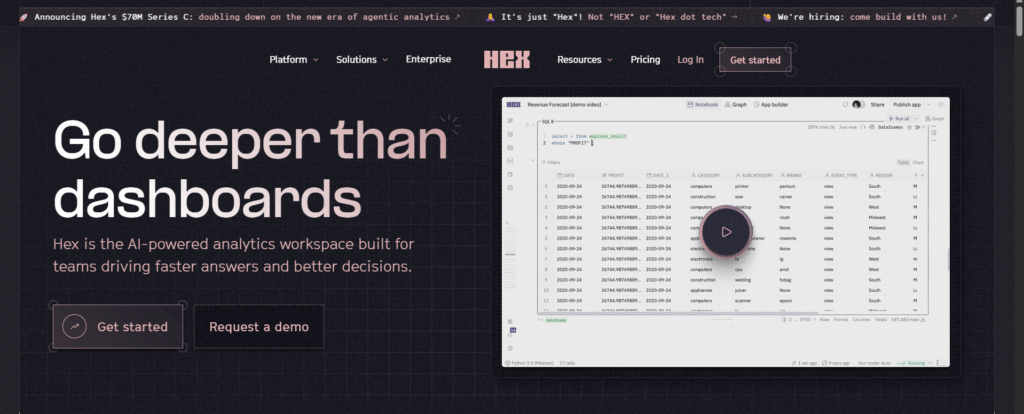Select the Notebook tab in demo video
The height and width of the screenshot is (414, 1024).
(x=703, y=104)
